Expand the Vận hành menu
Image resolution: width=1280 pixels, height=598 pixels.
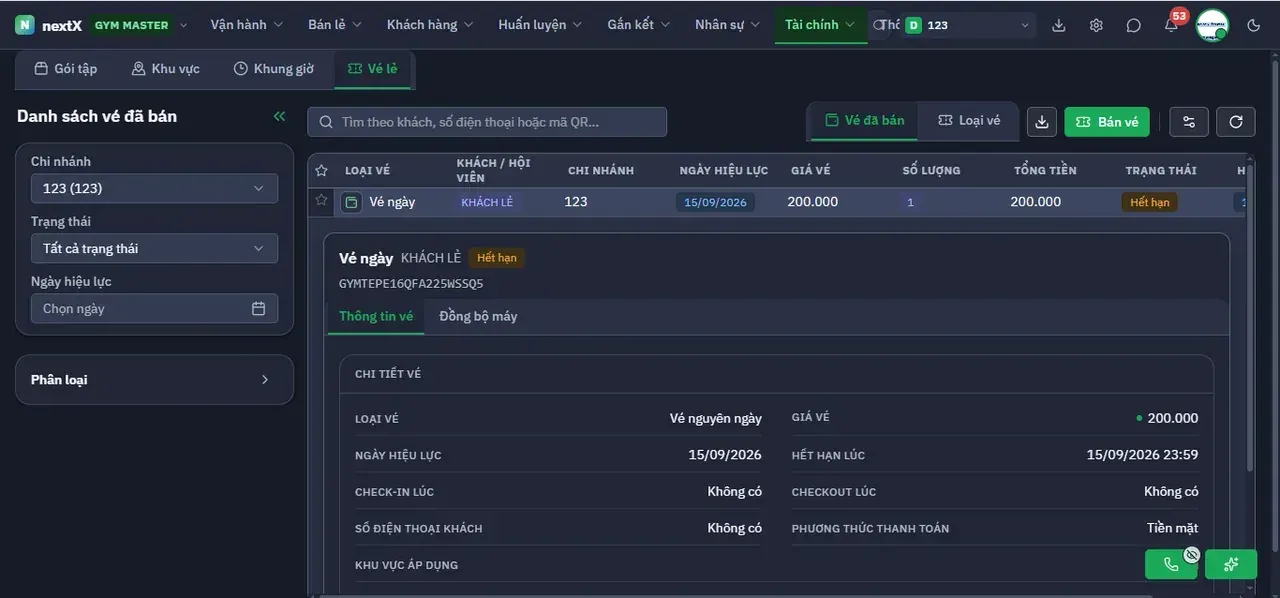point(247,25)
